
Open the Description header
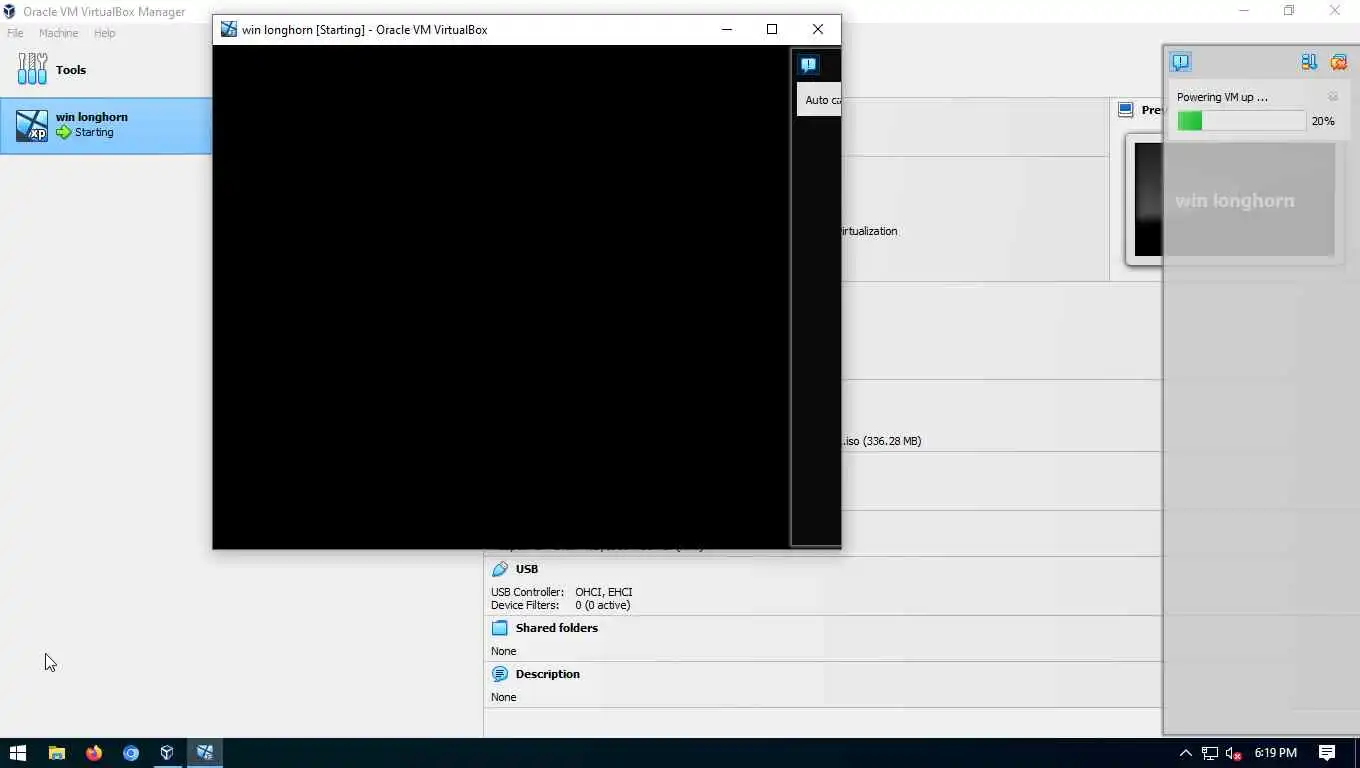548,674
